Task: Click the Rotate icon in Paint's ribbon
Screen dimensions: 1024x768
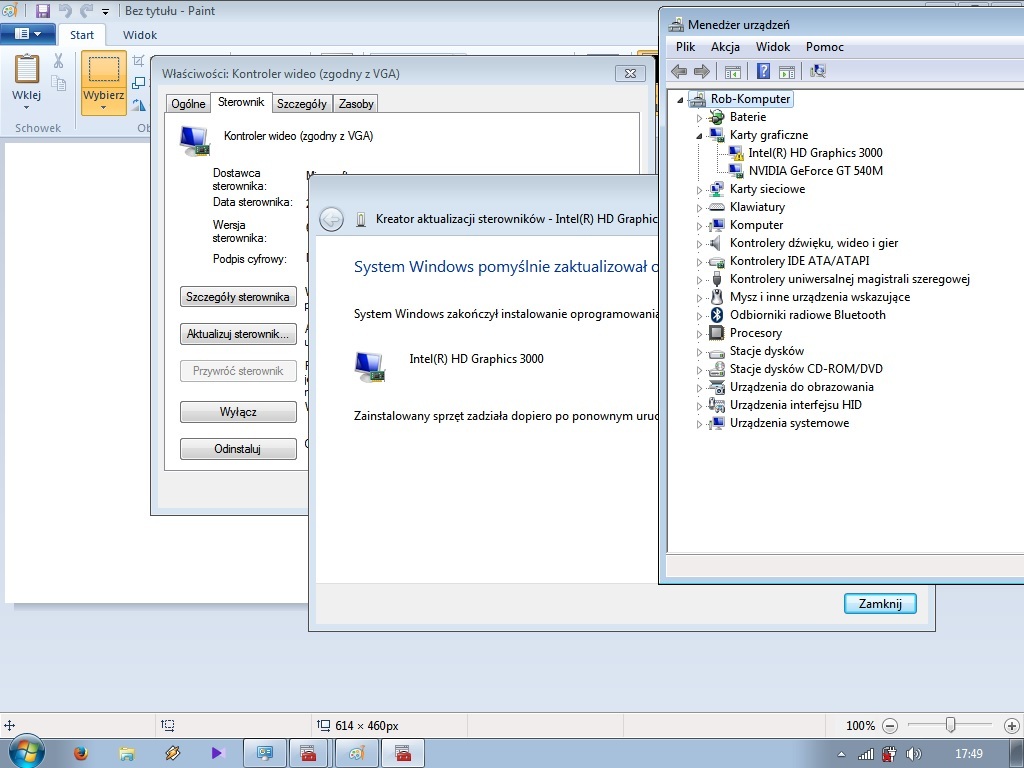Action: [x=138, y=104]
